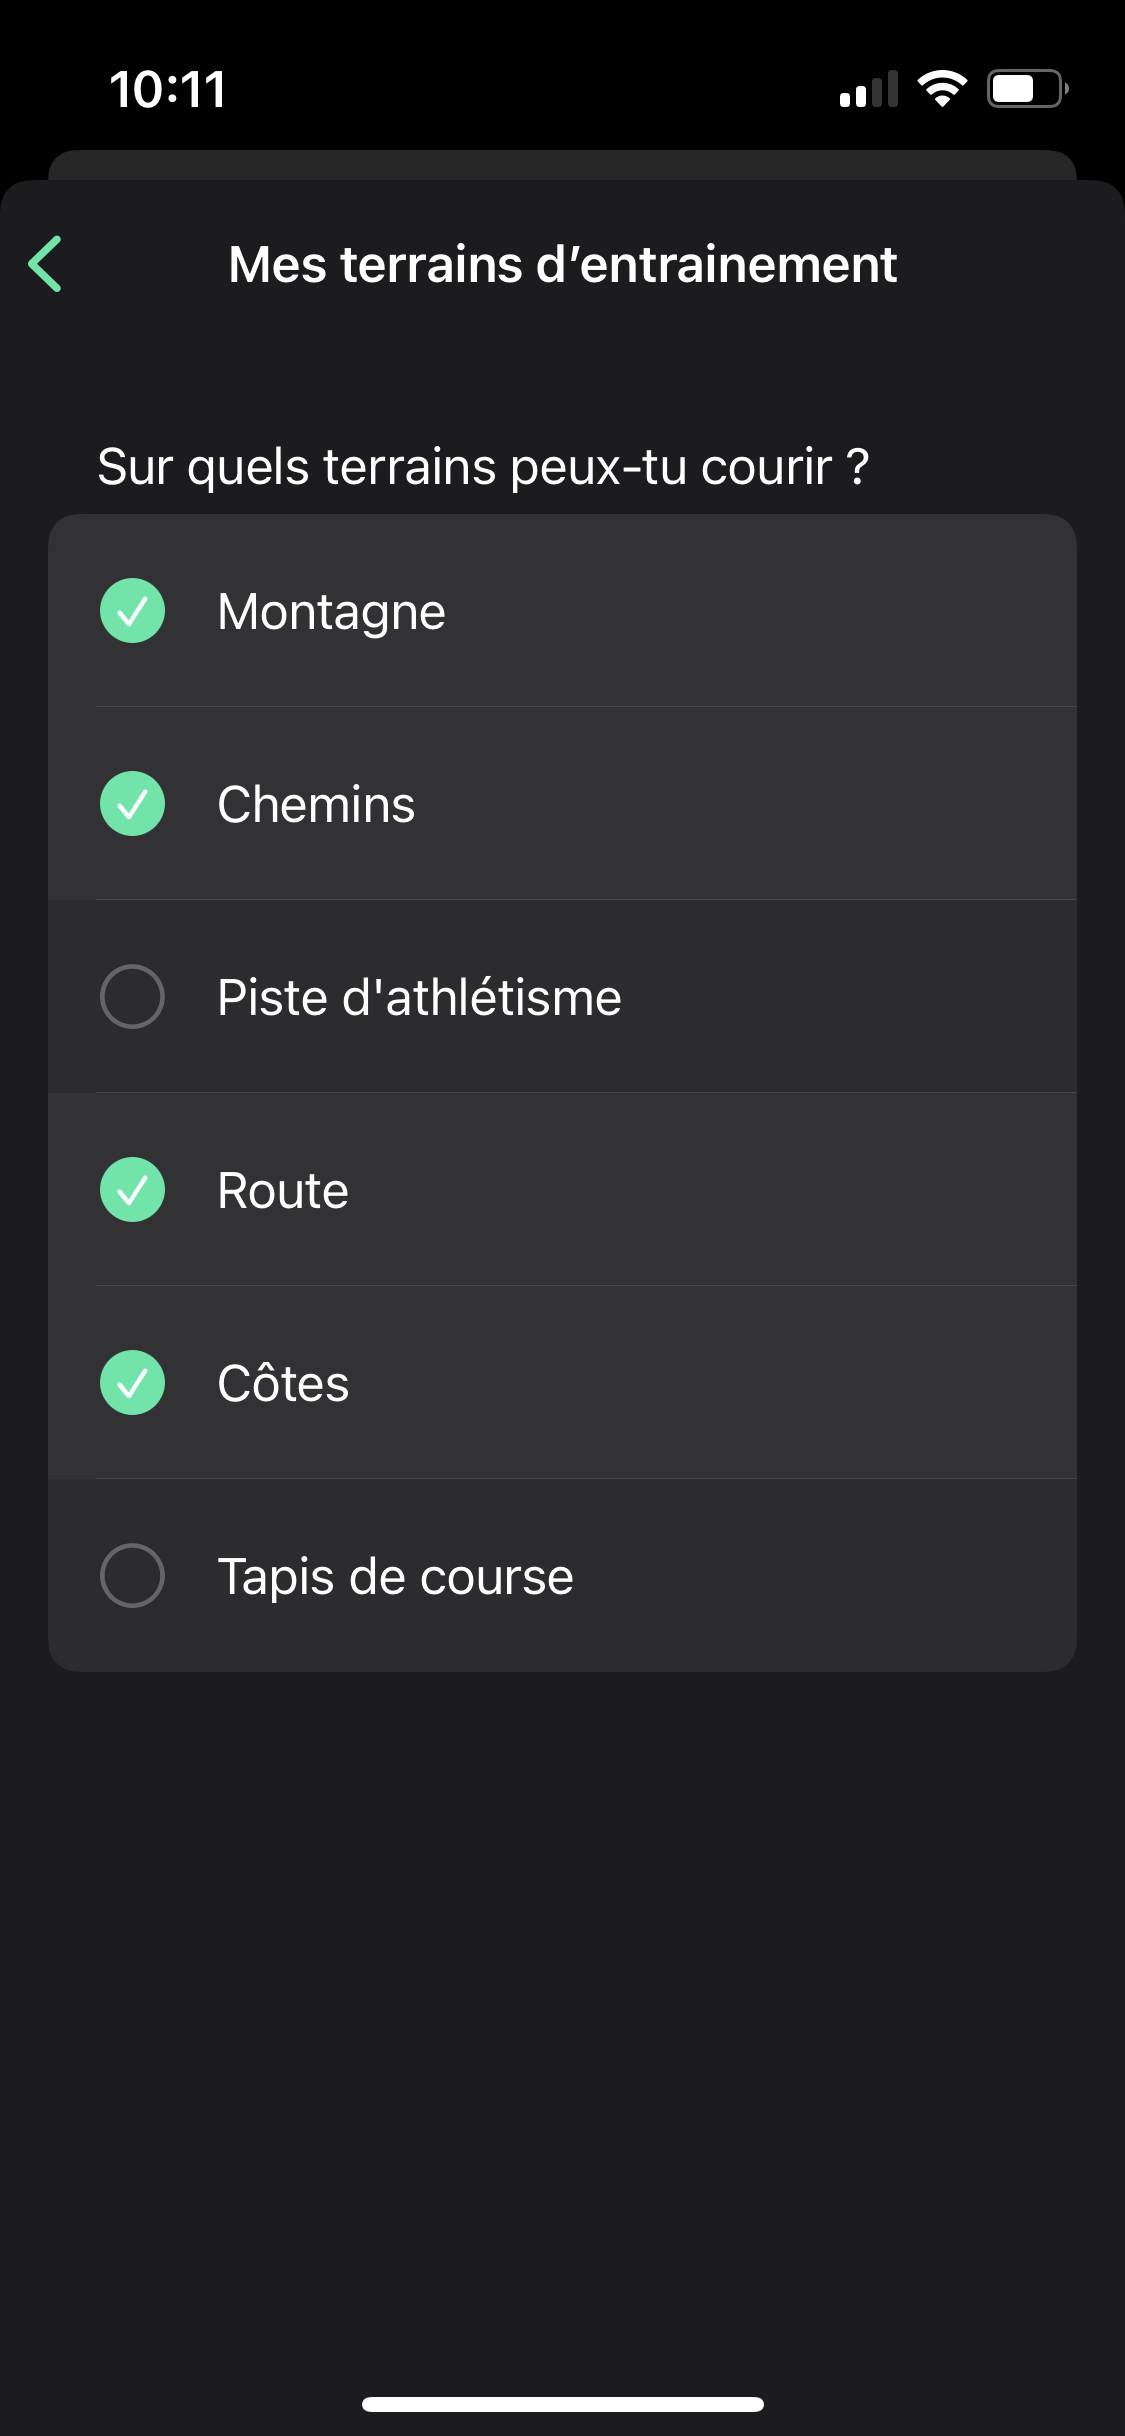Uncheck the Montagne checkmark circle

[x=132, y=611]
